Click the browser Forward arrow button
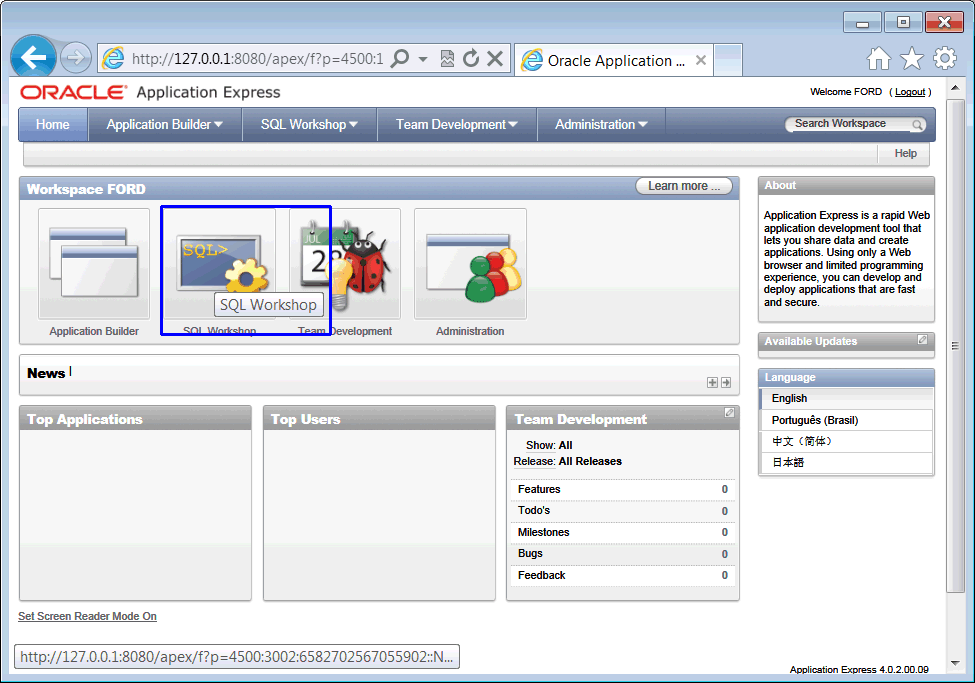 [76, 58]
